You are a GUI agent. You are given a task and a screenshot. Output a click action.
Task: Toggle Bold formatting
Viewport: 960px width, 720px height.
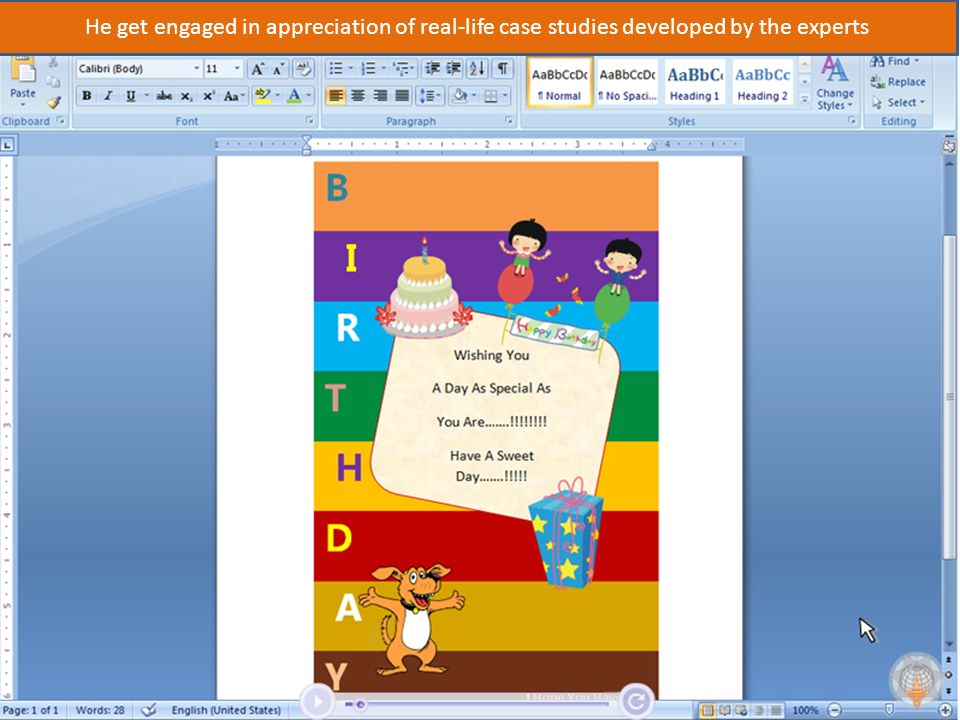click(87, 96)
